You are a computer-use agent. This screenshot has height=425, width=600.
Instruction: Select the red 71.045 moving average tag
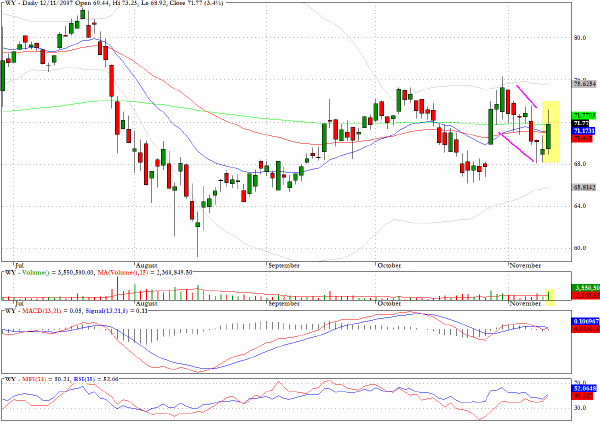click(582, 138)
